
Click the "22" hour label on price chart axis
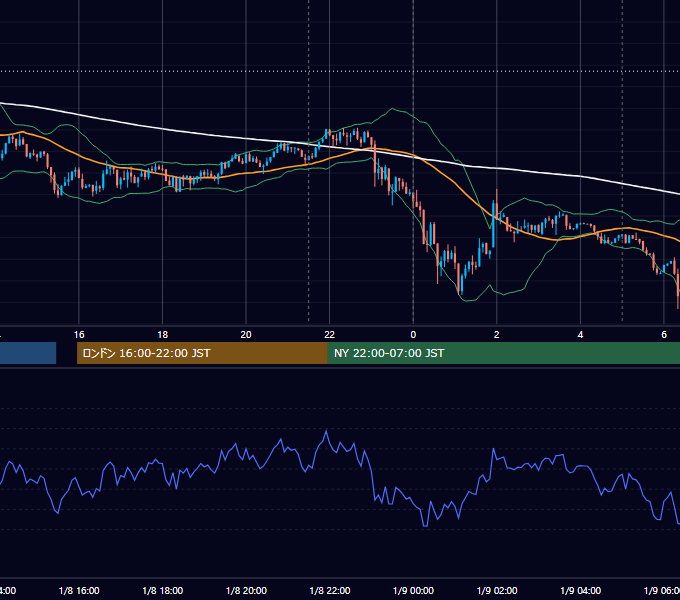click(330, 335)
